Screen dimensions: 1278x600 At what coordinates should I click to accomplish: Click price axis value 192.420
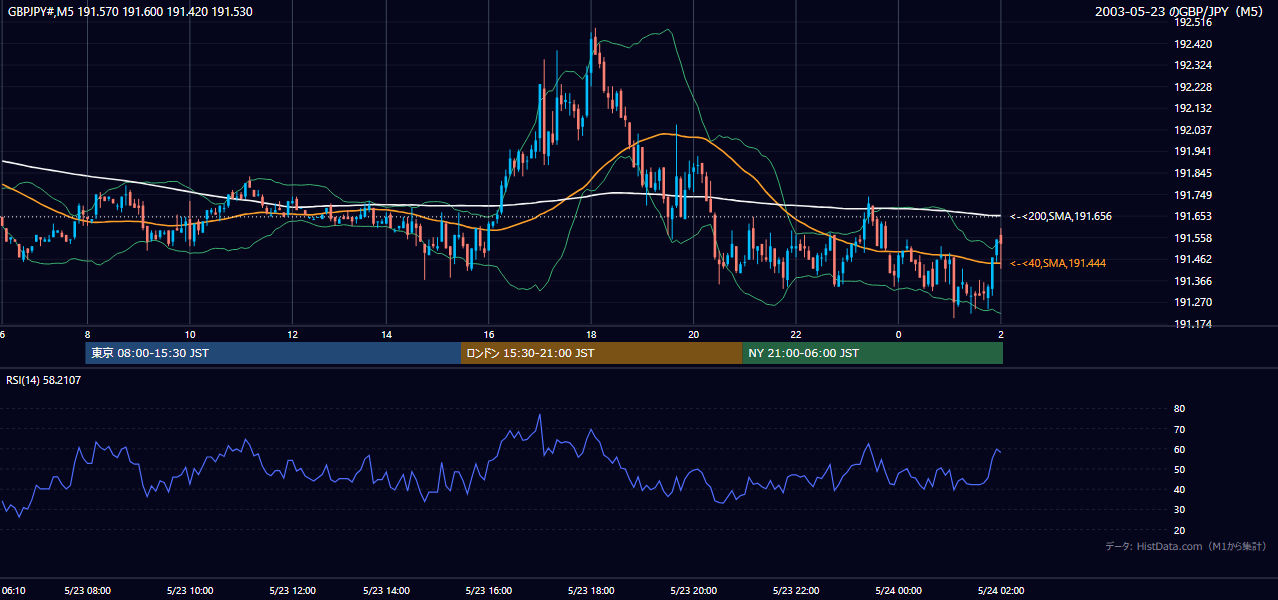coord(1192,44)
